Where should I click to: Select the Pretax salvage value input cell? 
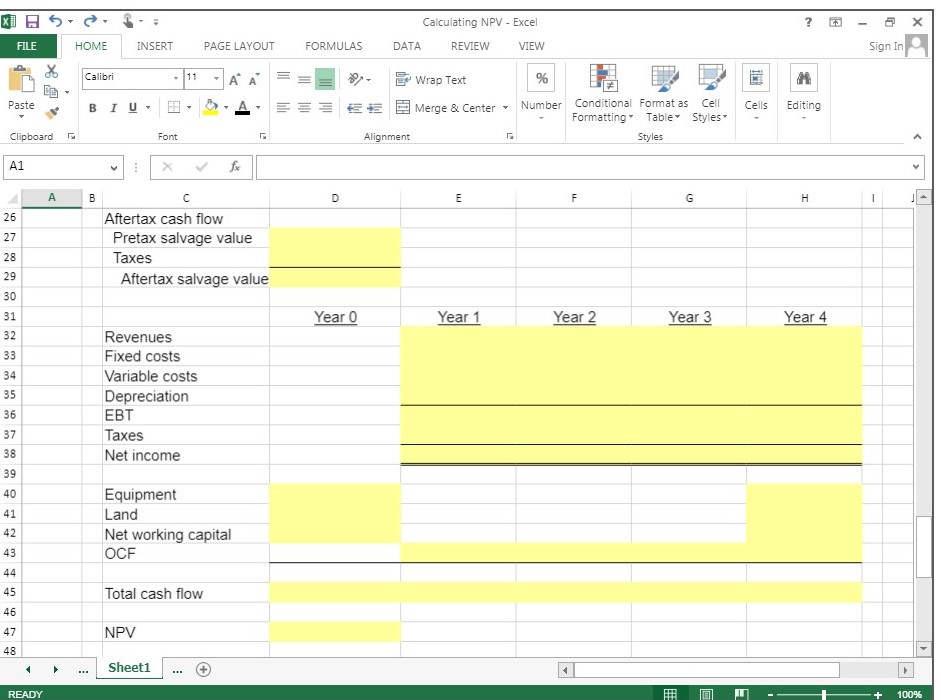pos(334,238)
